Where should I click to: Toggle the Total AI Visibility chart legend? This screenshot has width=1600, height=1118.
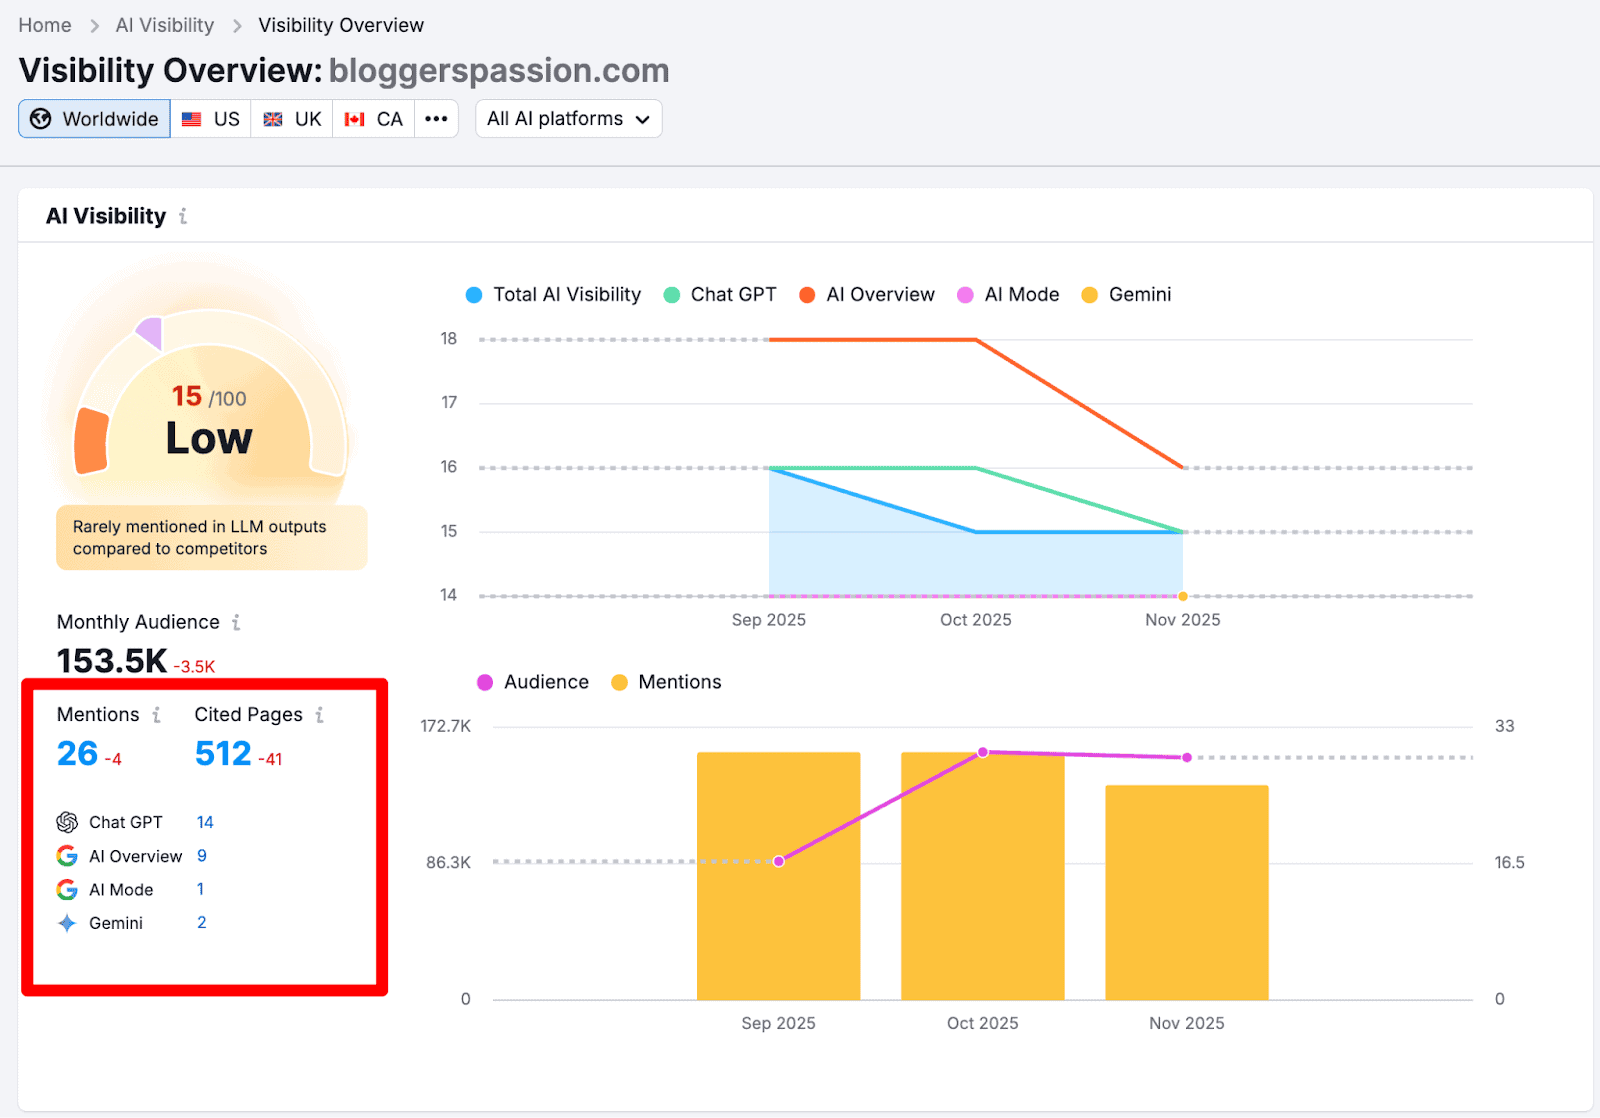(554, 295)
